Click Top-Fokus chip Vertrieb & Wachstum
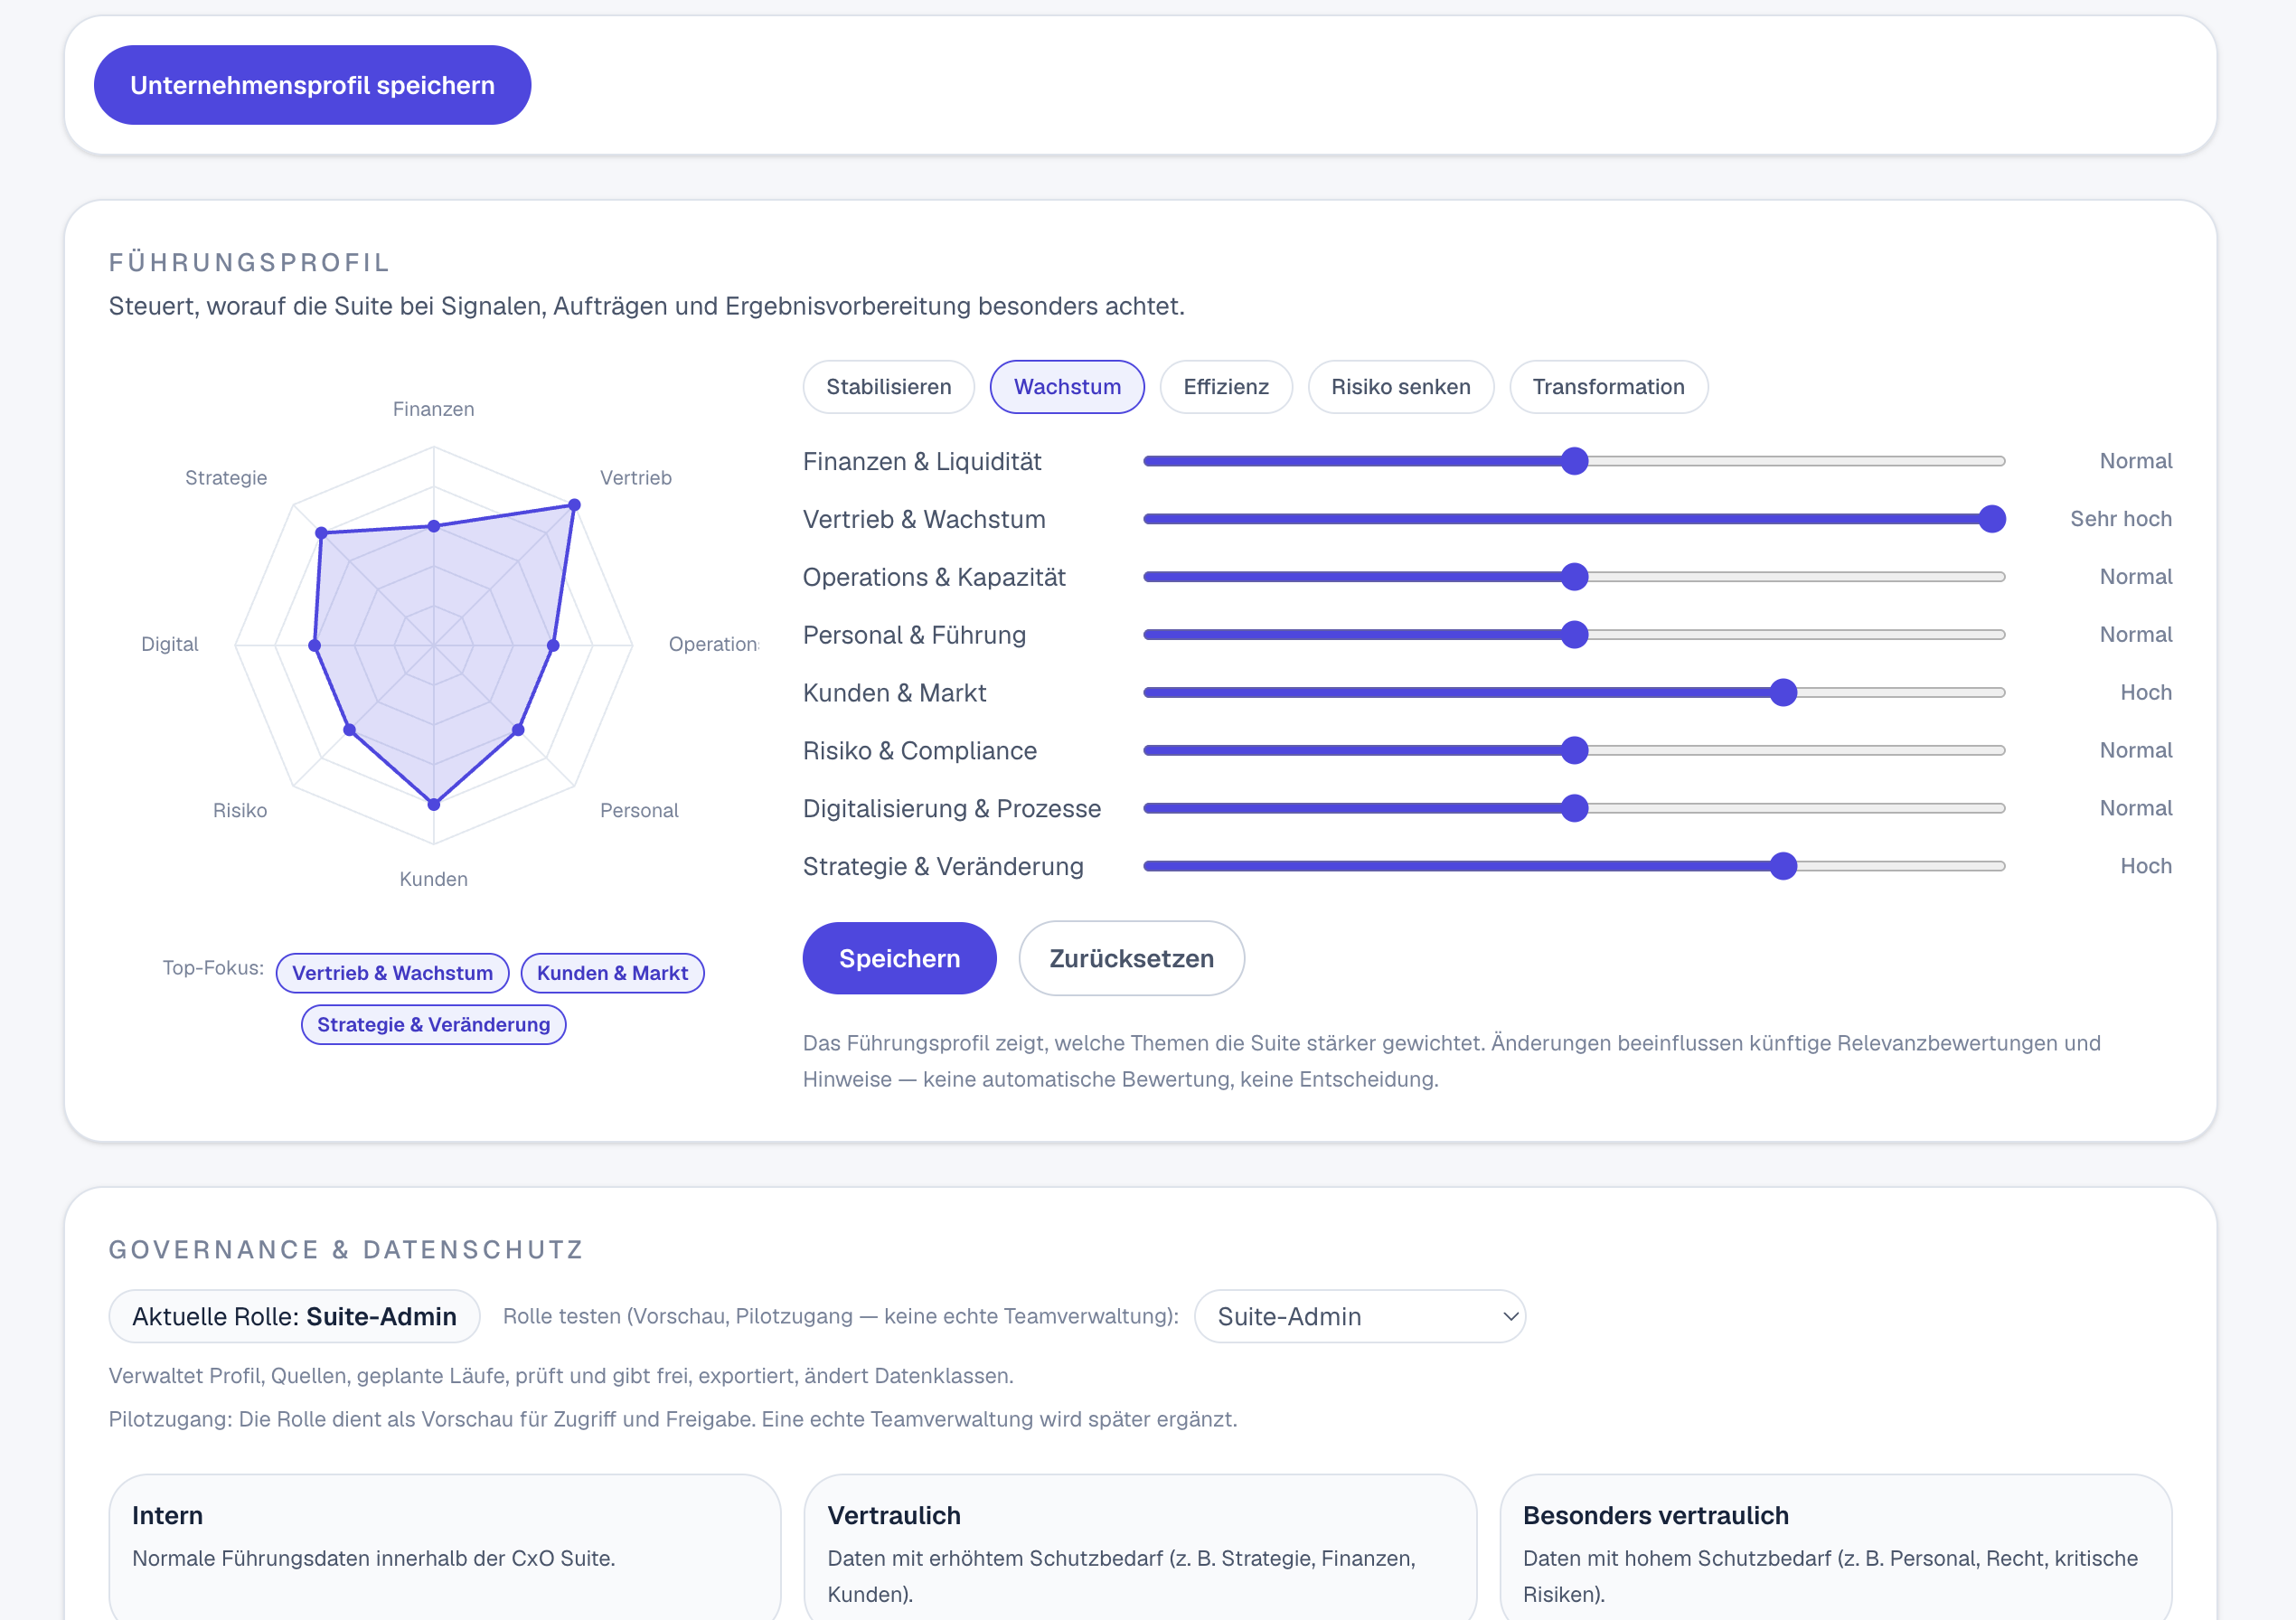The height and width of the screenshot is (1620, 2296). point(392,973)
